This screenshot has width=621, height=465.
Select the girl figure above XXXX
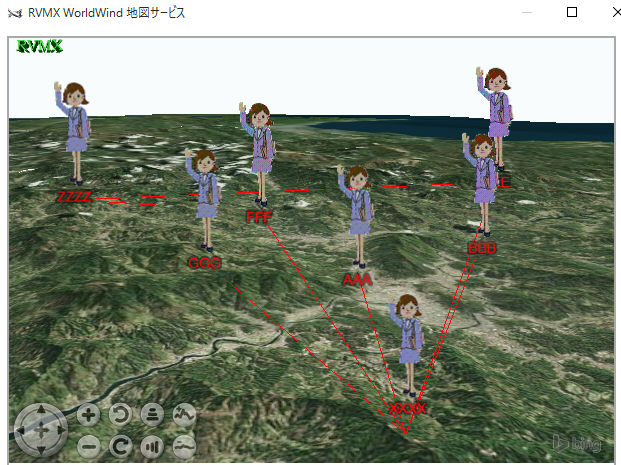tap(408, 345)
